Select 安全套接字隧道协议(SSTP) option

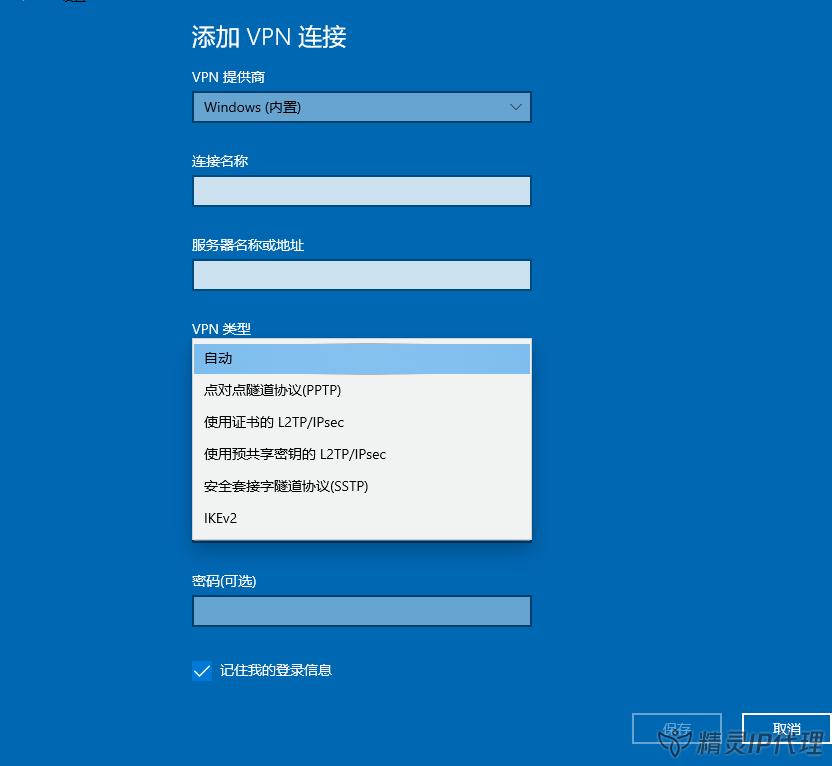click(x=361, y=486)
